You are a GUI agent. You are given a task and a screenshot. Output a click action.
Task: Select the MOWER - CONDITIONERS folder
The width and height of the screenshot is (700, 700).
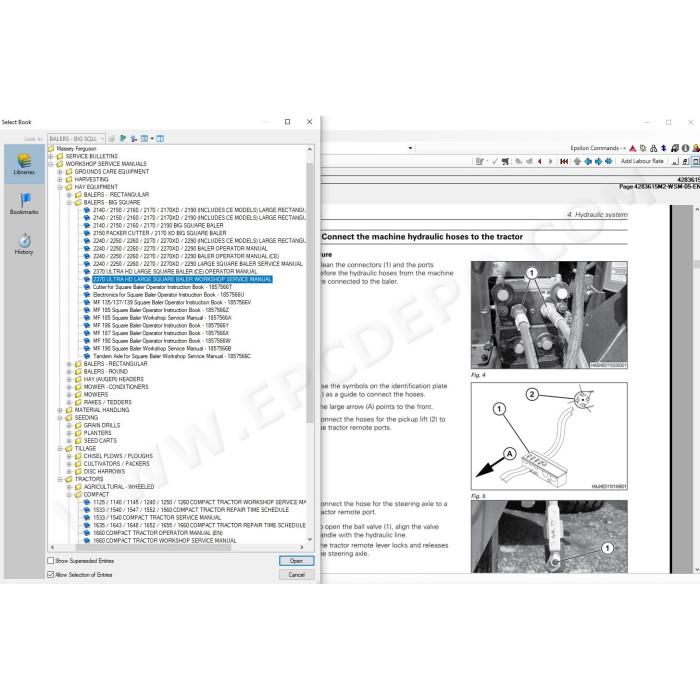tap(116, 387)
